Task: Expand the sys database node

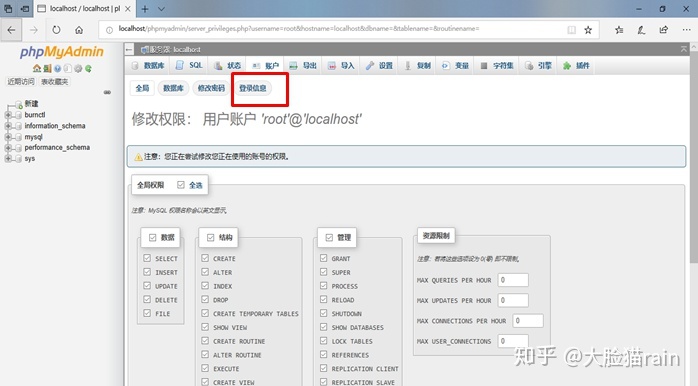Action: 8,158
